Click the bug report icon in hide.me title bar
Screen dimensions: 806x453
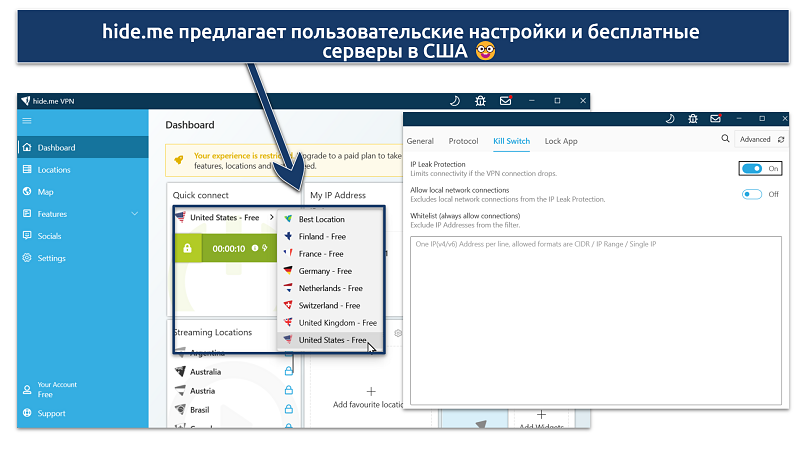coord(480,101)
